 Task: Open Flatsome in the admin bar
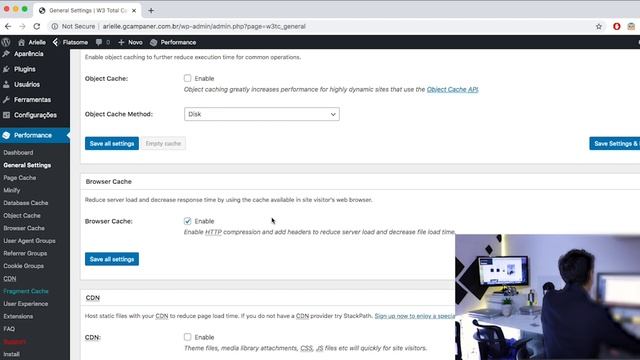point(70,42)
